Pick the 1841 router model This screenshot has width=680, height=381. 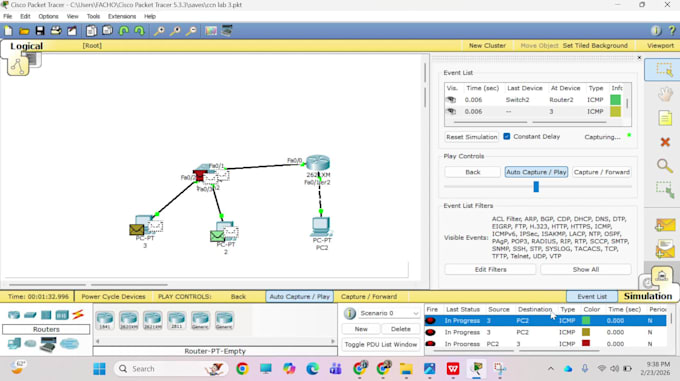pyautogui.click(x=105, y=320)
